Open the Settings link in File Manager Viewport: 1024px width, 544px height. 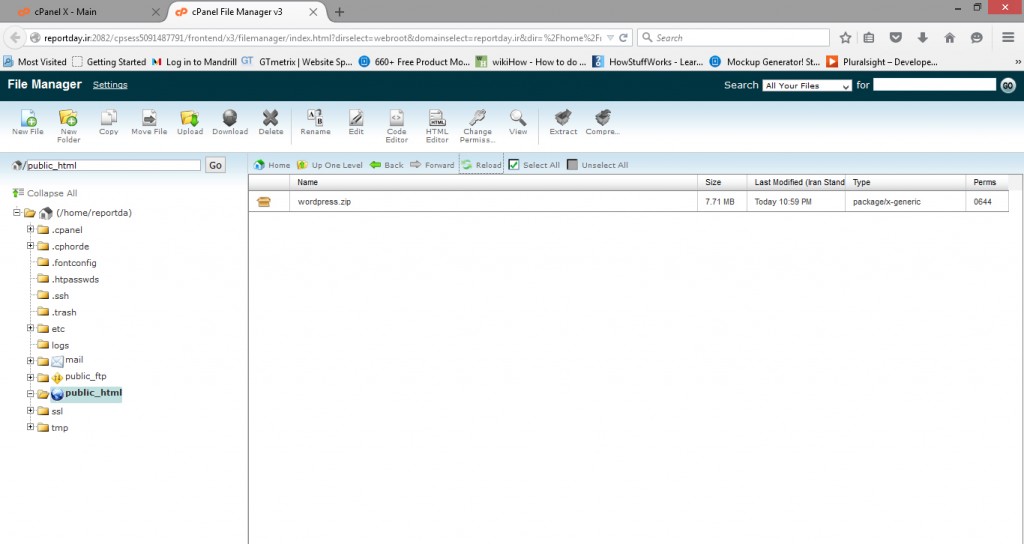110,85
